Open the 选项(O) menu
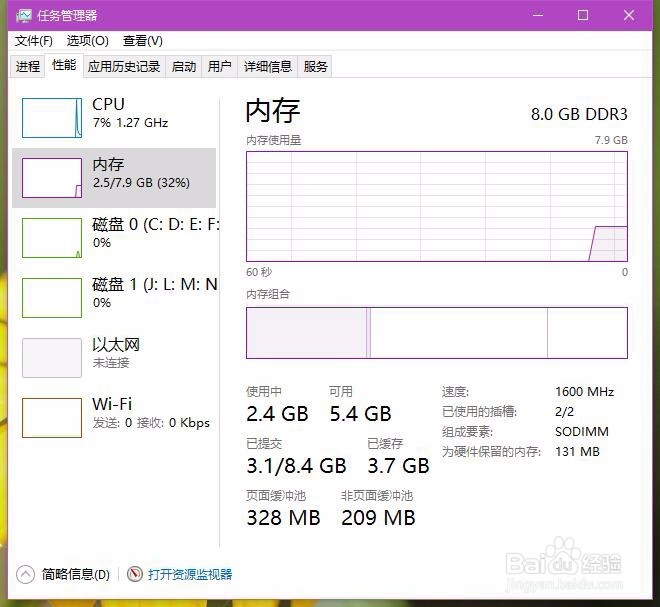The height and width of the screenshot is (607, 660). click(x=88, y=41)
